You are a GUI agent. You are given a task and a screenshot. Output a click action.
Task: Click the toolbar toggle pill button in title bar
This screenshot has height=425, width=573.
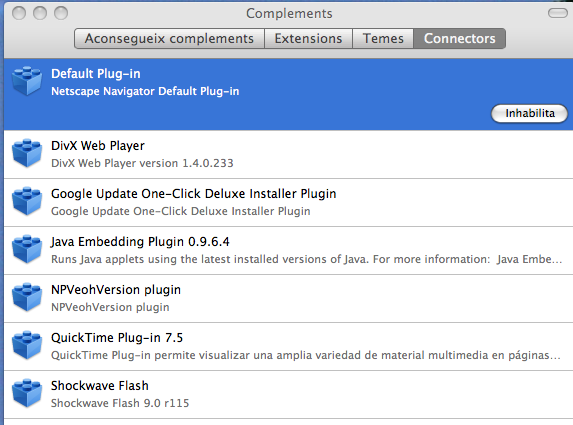click(x=558, y=13)
